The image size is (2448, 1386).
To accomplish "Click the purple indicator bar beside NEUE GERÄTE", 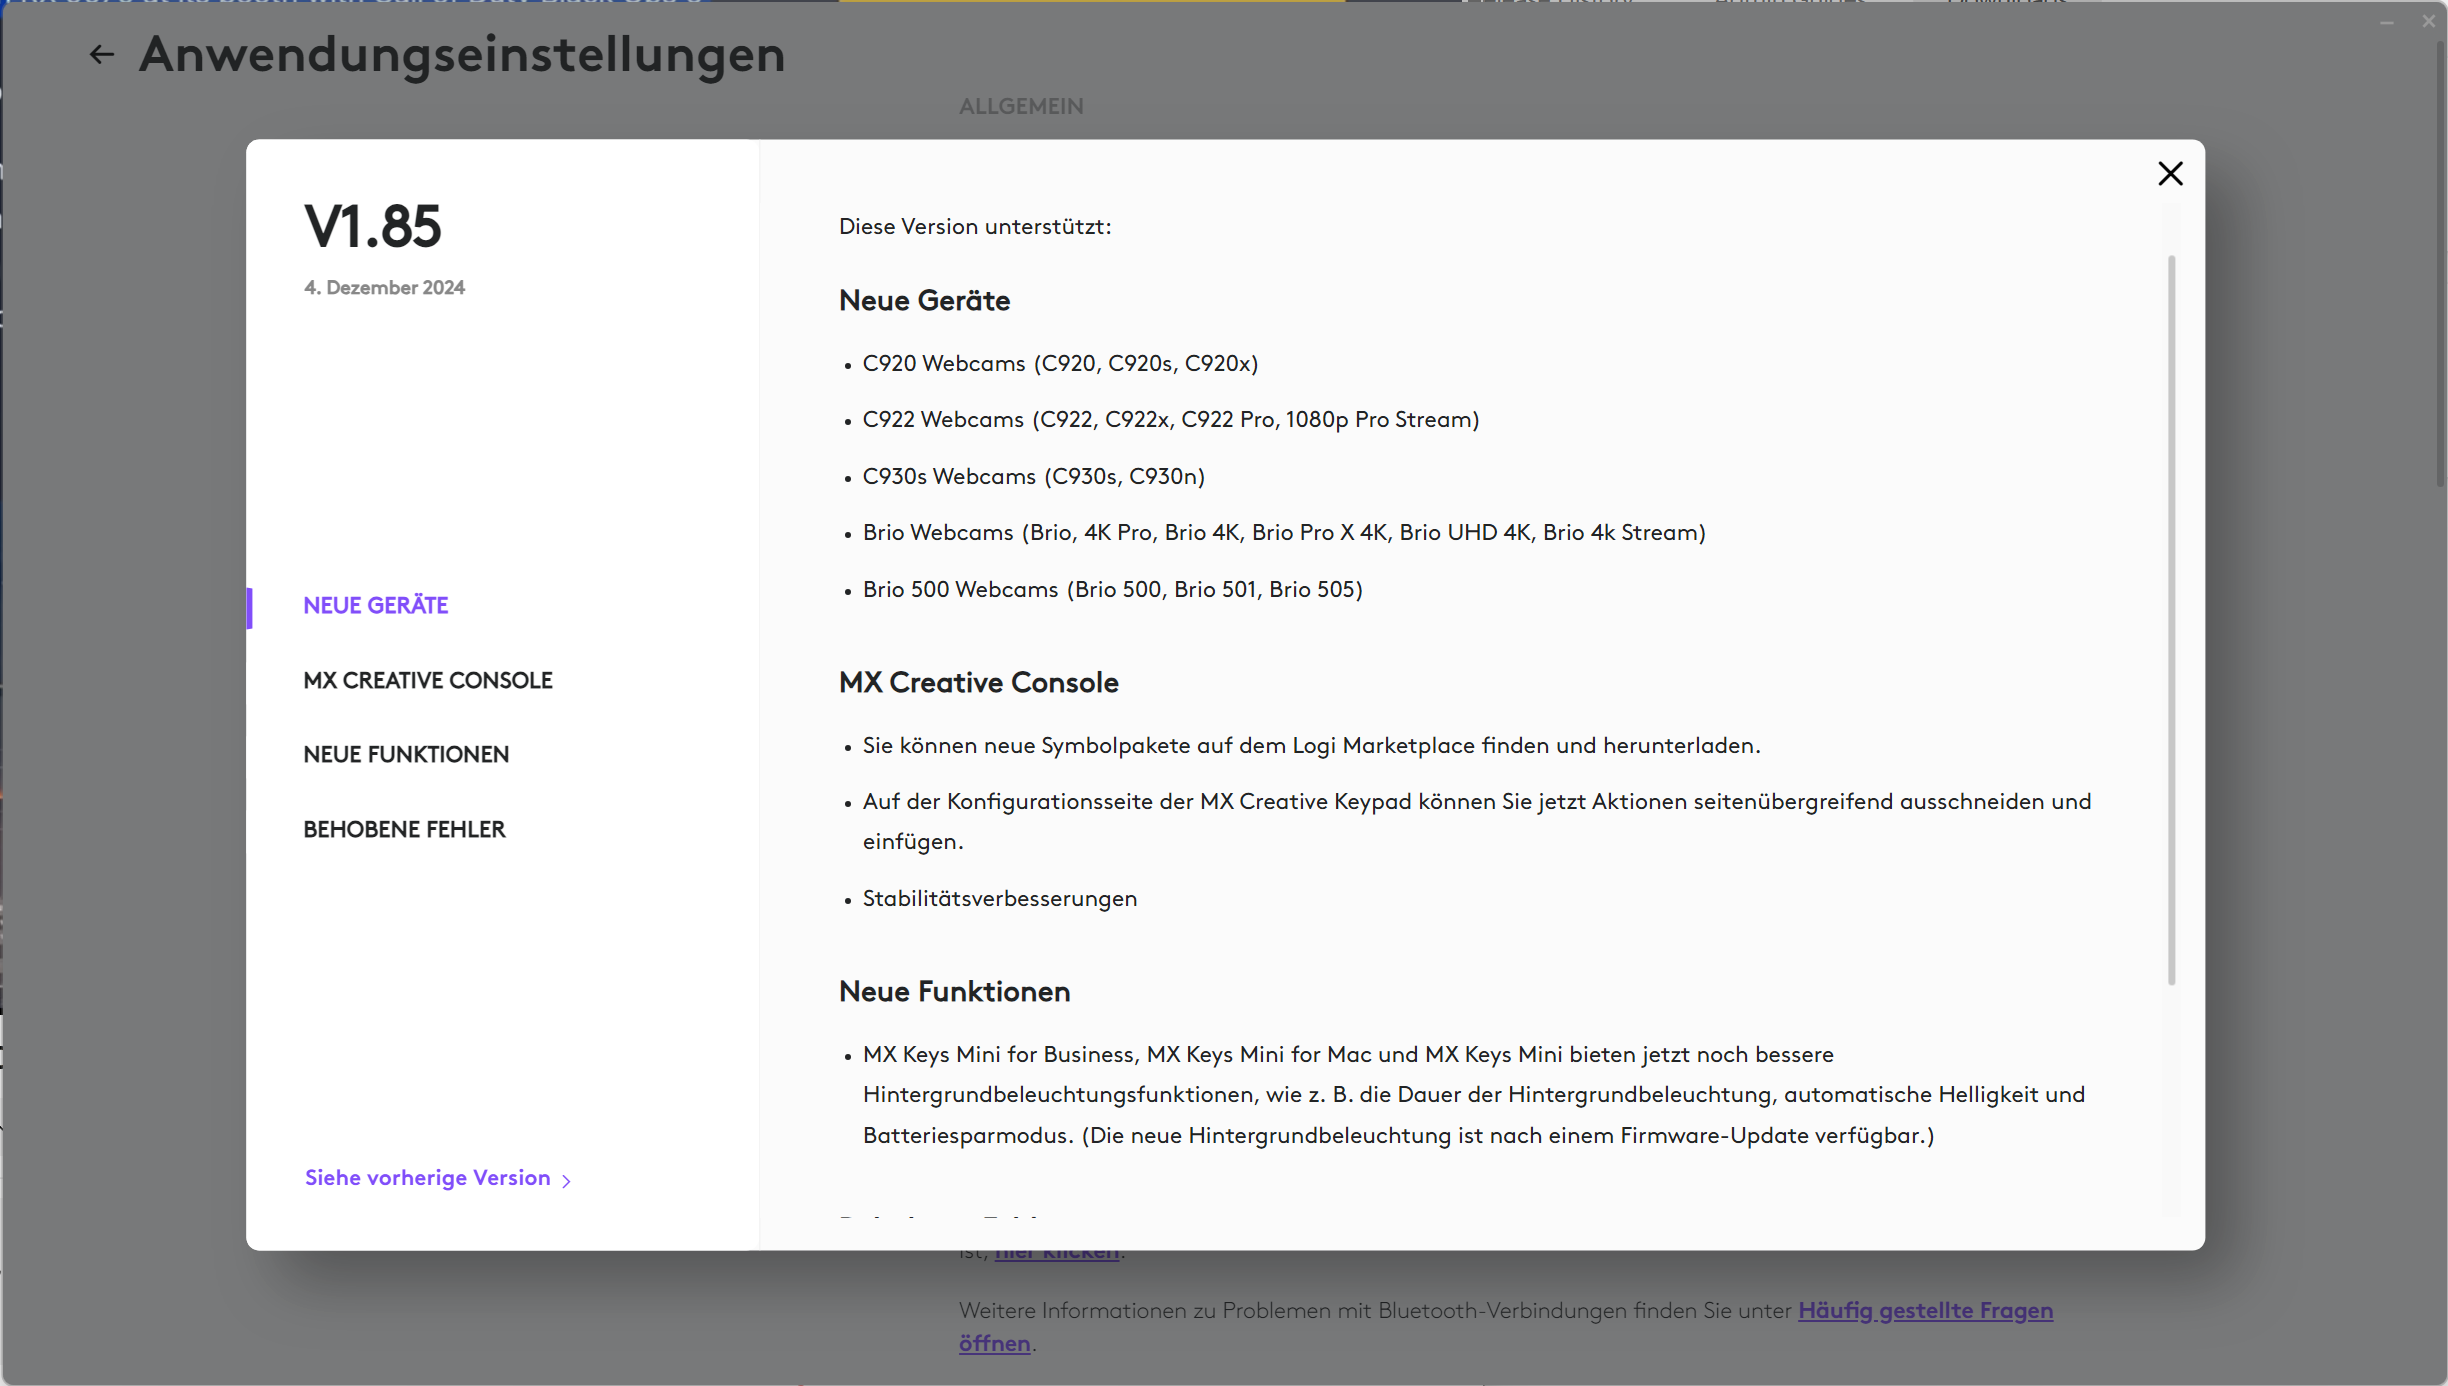I will click(x=250, y=606).
